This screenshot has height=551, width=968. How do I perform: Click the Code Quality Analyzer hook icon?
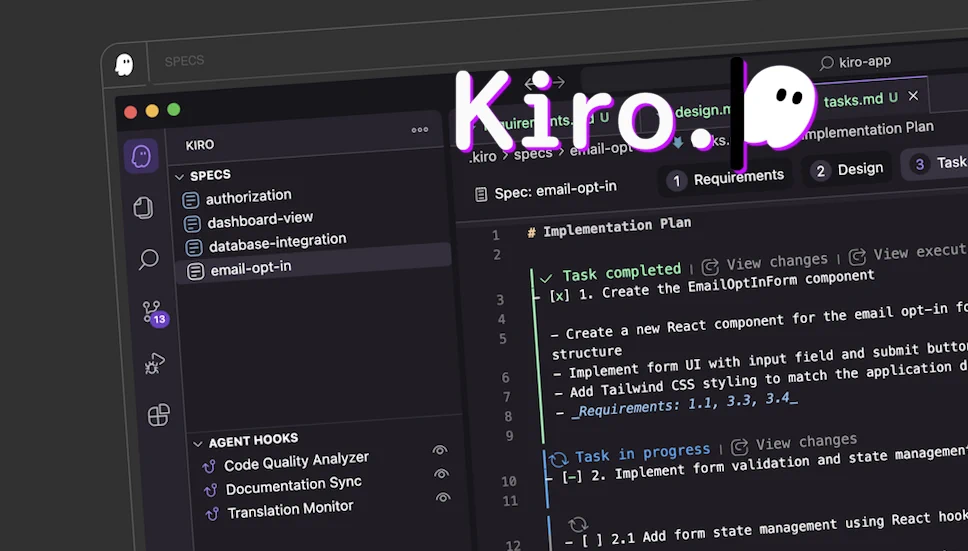[209, 466]
